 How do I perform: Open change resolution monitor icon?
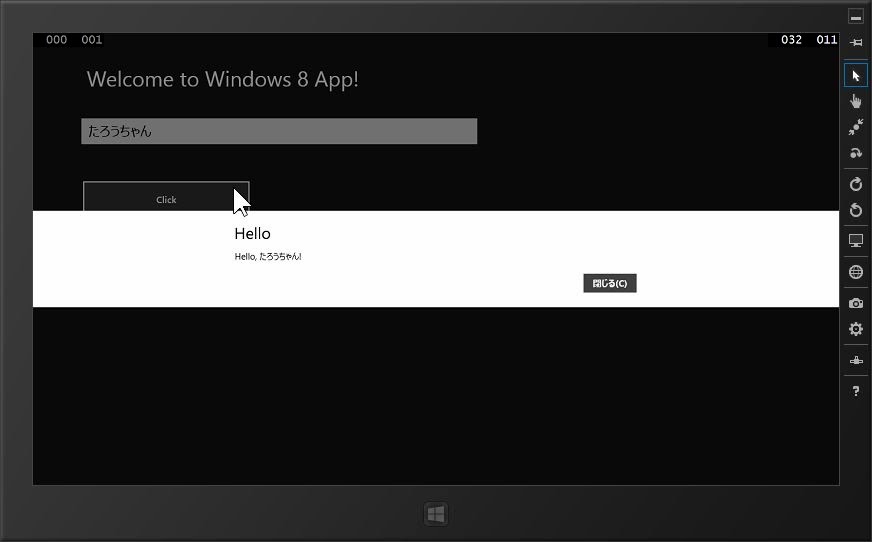pyautogui.click(x=856, y=241)
